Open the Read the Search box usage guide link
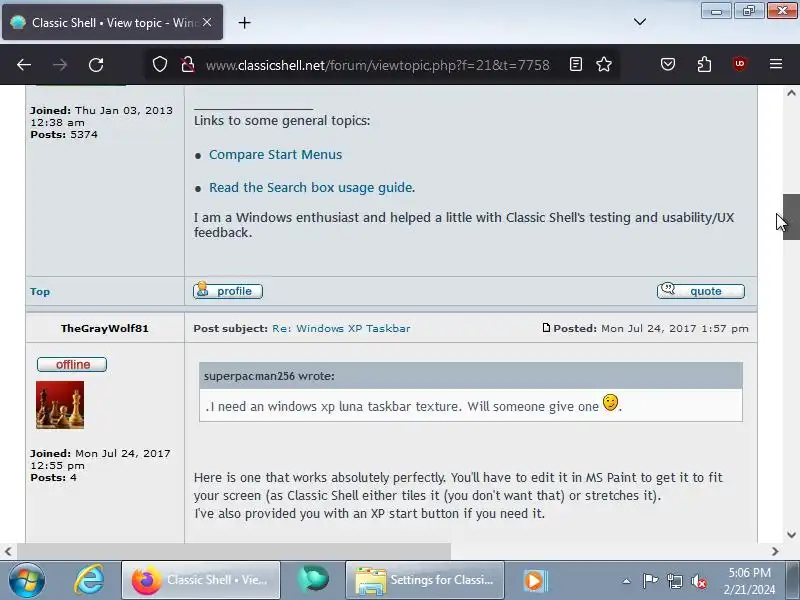 (311, 187)
